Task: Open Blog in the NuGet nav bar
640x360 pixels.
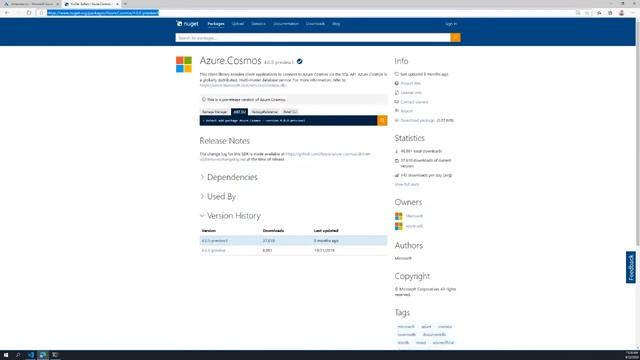Action: (336, 24)
